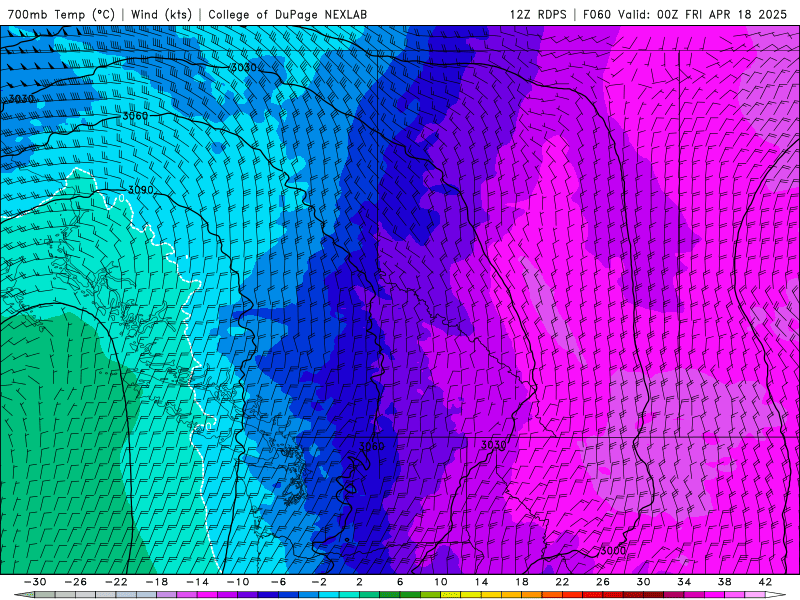Click the 3090 height contour label
The width and height of the screenshot is (800, 600).
140,190
